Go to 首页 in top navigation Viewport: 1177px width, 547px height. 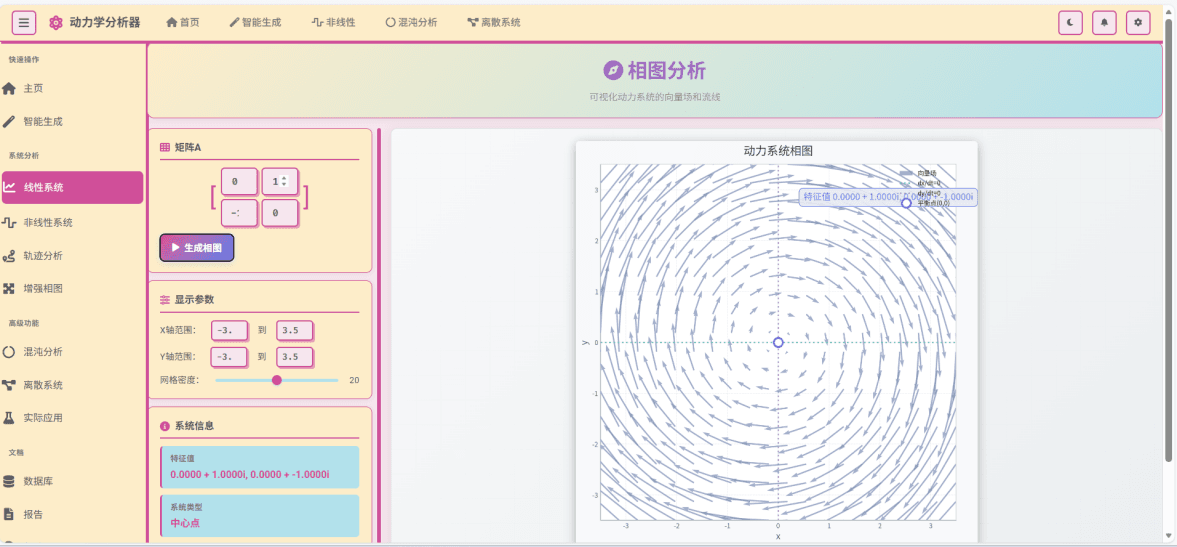(183, 23)
